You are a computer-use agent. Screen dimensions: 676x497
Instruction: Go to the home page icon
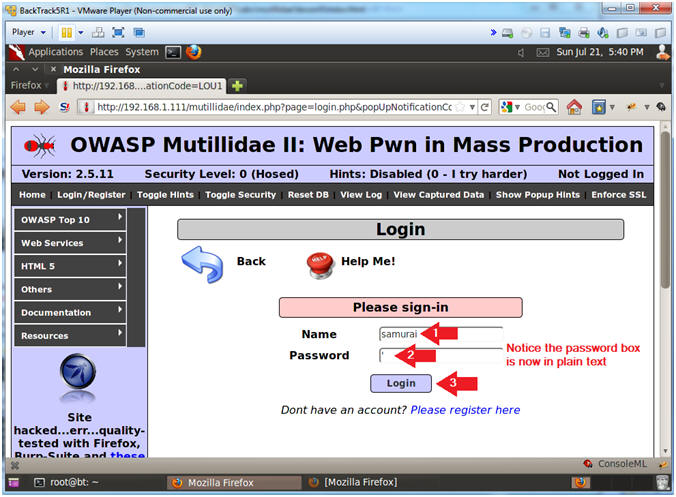574,106
